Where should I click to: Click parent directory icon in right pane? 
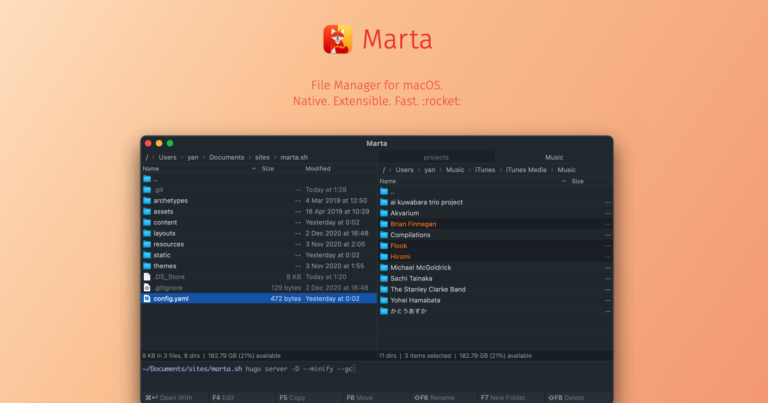384,191
